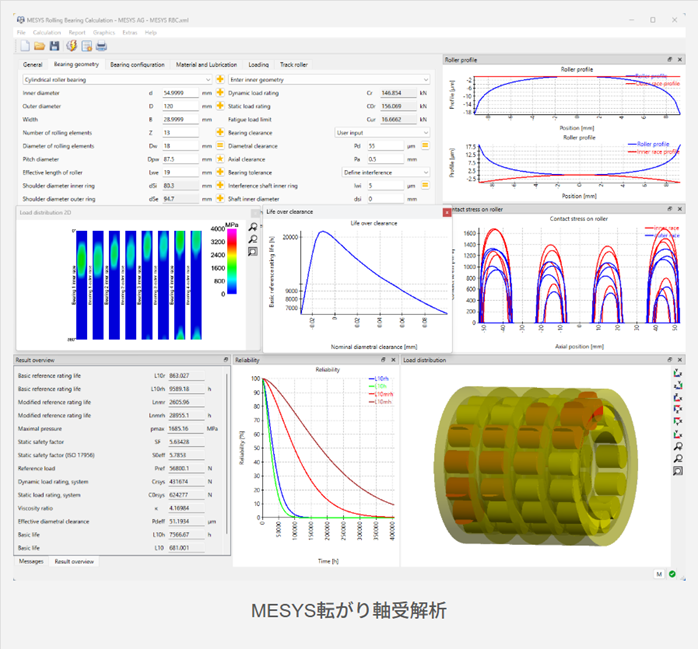Close the Life over clearance panel
Image resolution: width=698 pixels, height=649 pixels.
pos(447,213)
